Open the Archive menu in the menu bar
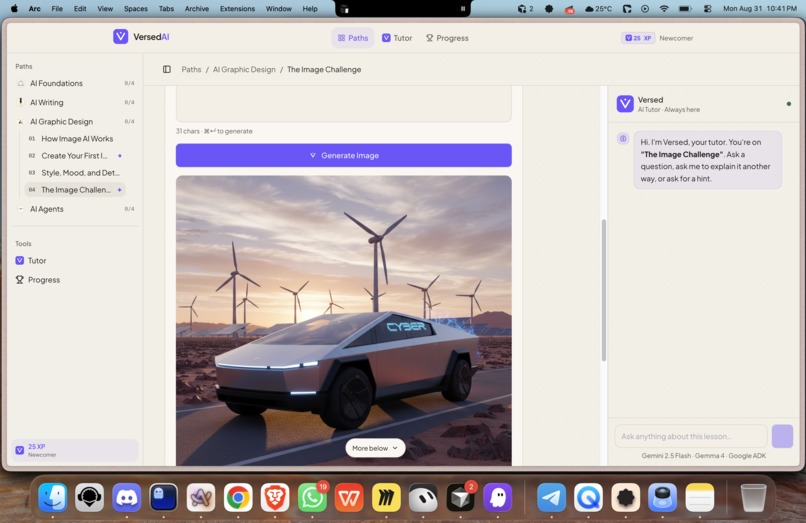 click(197, 9)
